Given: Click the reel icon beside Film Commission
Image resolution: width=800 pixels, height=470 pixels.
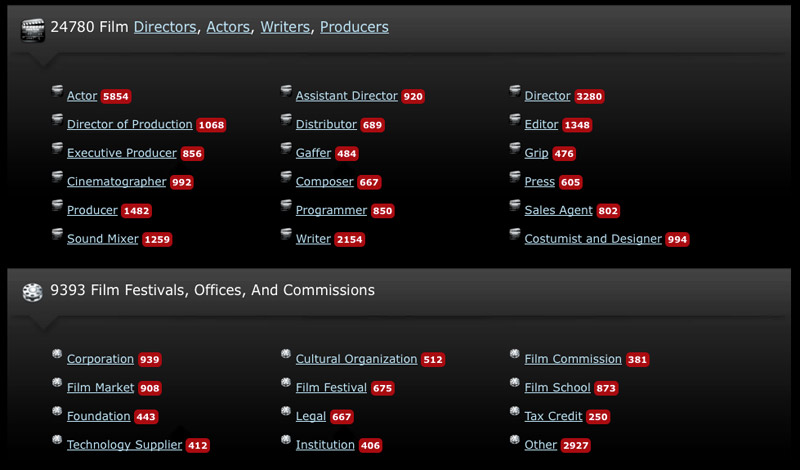Looking at the screenshot, I should (515, 356).
